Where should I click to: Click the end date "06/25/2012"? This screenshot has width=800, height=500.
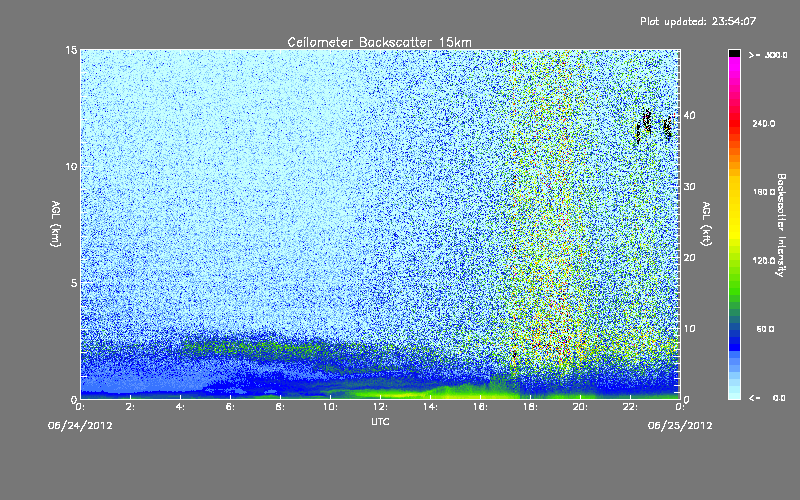[x=680, y=426]
